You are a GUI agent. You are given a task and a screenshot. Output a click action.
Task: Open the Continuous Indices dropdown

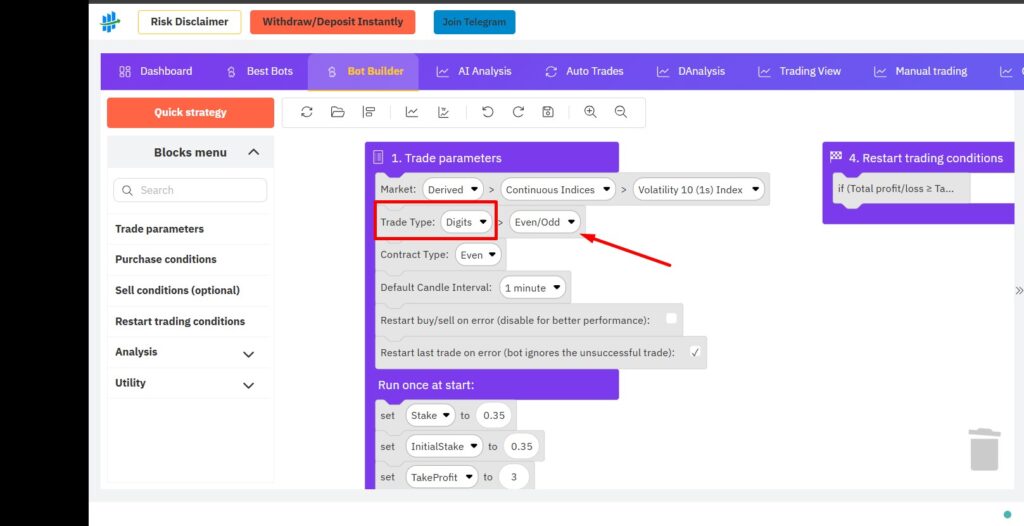click(558, 189)
